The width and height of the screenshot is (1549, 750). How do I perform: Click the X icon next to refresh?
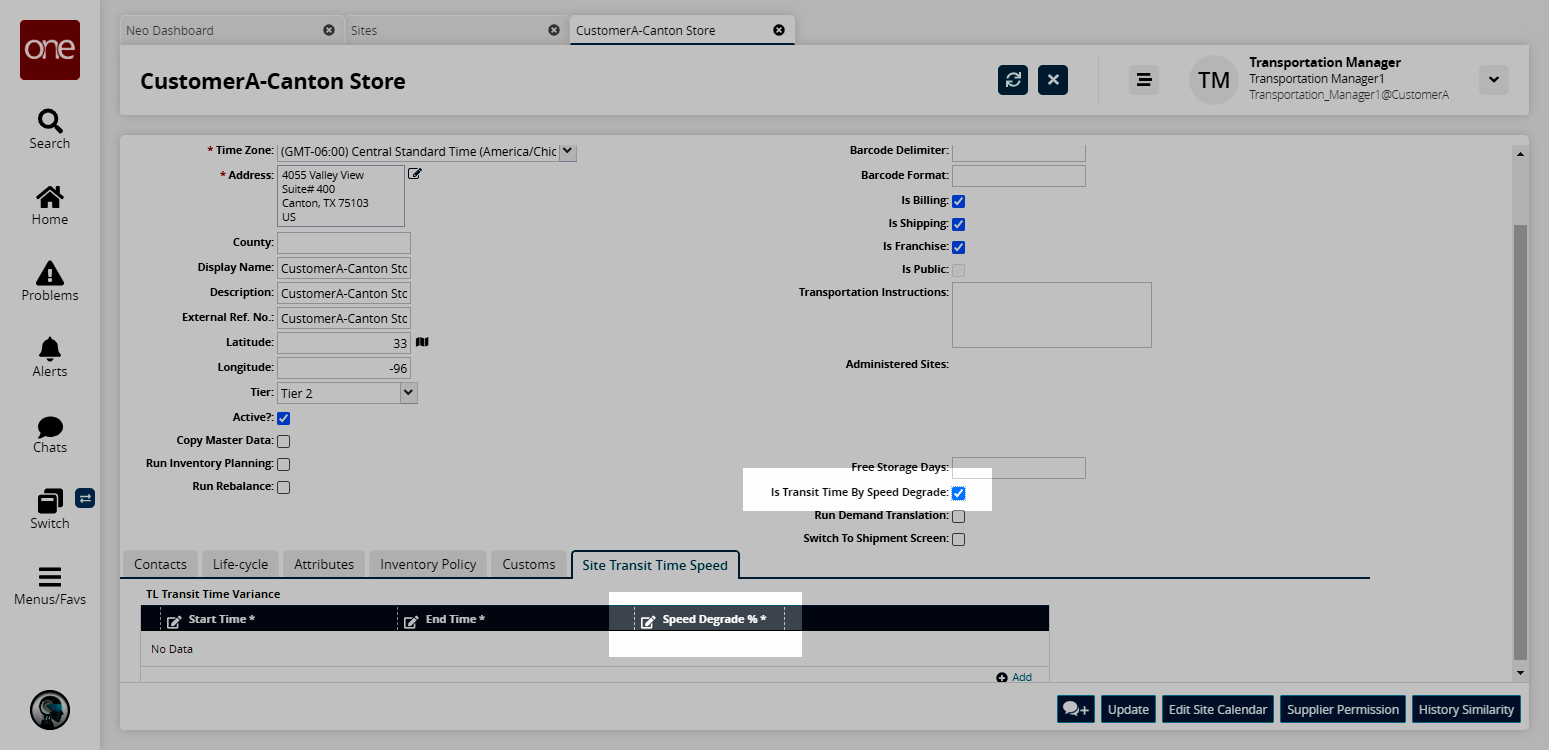point(1053,80)
